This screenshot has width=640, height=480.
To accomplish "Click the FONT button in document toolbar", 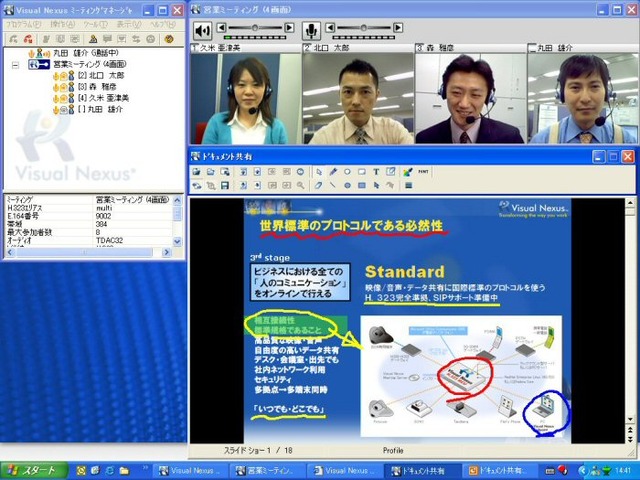I will point(423,172).
